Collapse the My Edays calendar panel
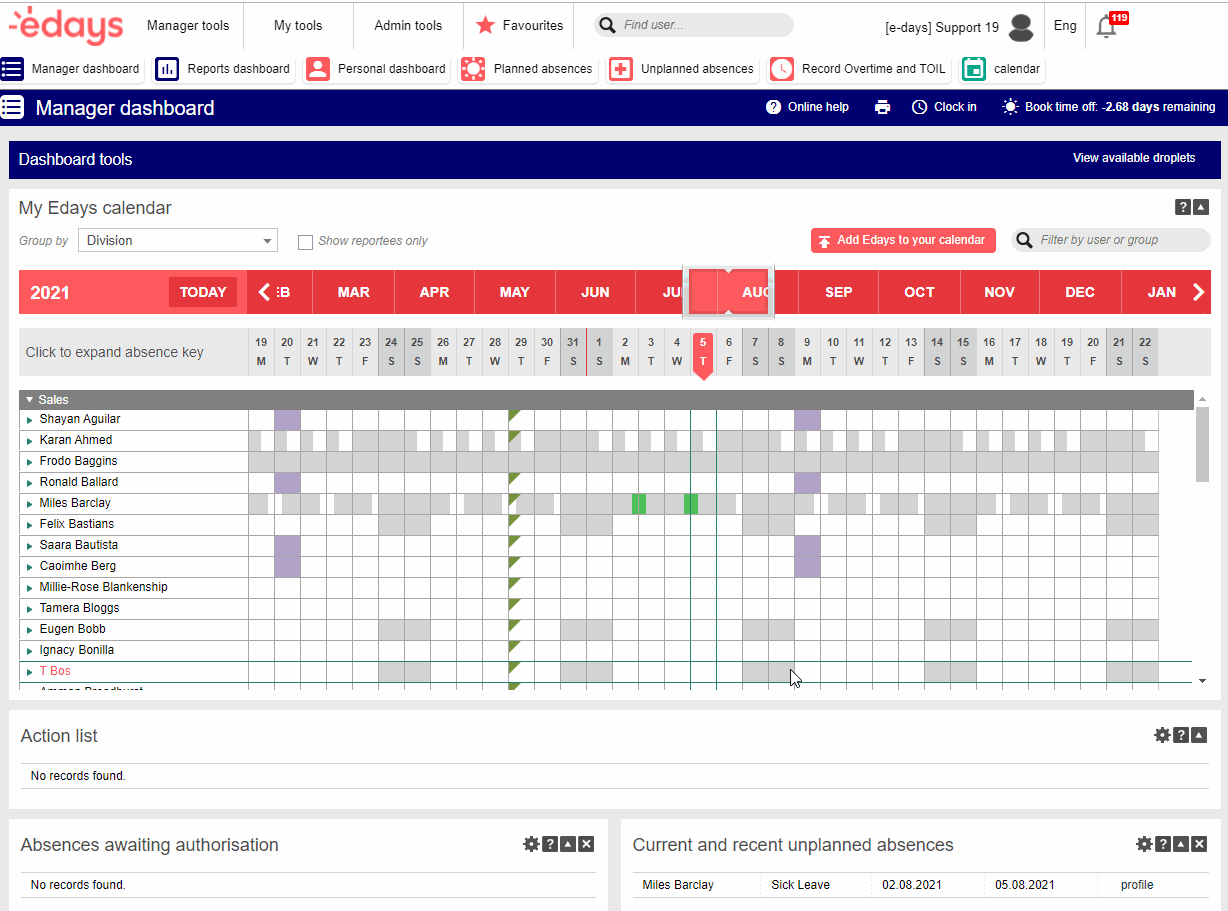Viewport: 1228px width, 911px height. 1201,207
